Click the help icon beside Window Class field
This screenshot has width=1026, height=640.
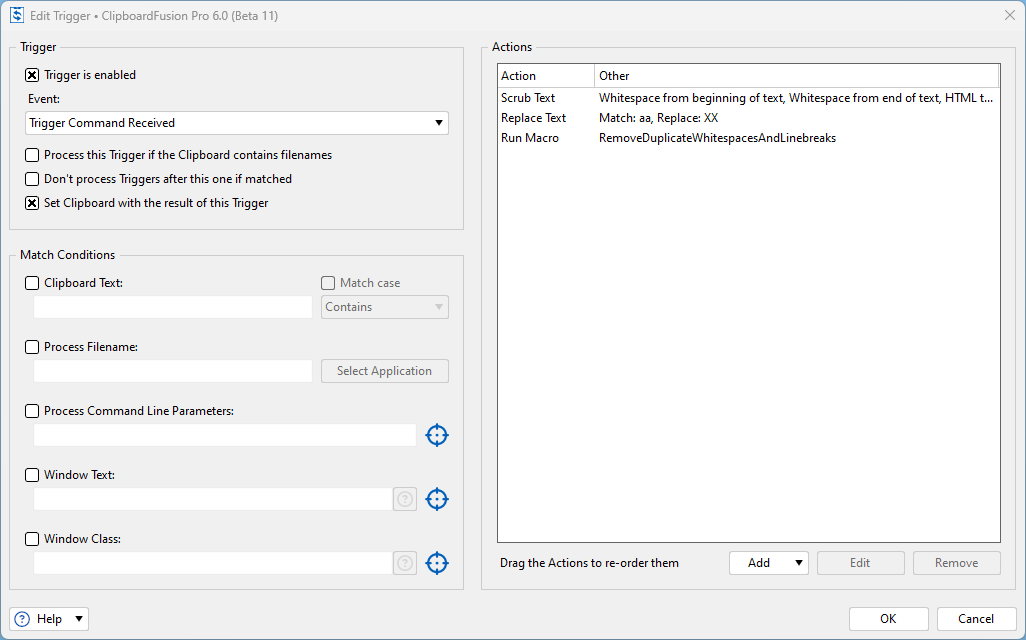click(x=405, y=563)
